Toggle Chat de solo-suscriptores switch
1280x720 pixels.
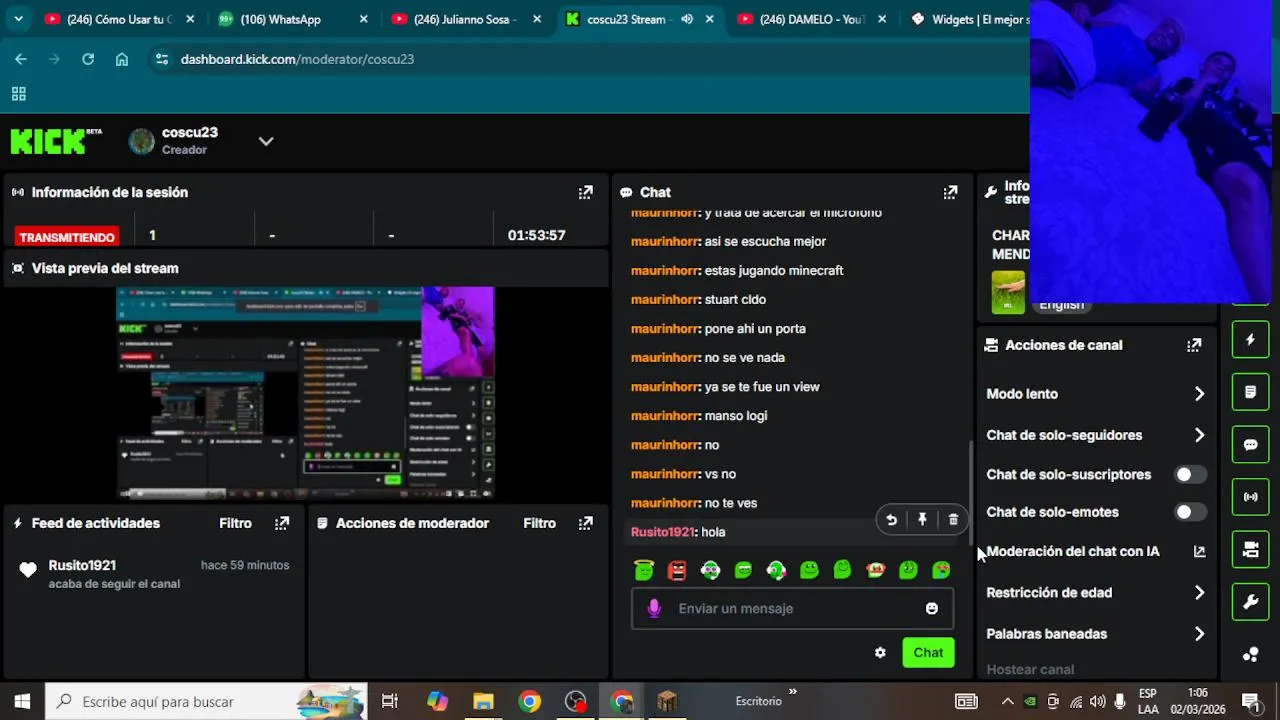point(1190,475)
